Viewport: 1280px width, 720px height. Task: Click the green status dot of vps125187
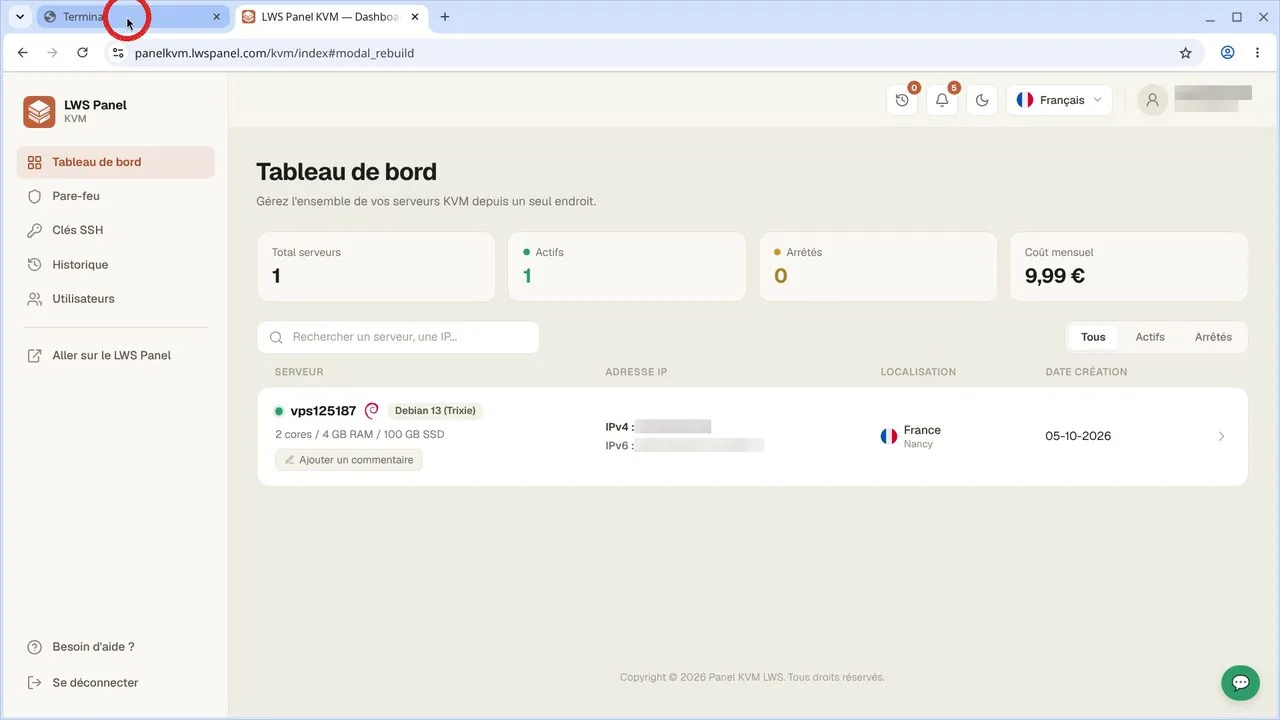point(279,411)
